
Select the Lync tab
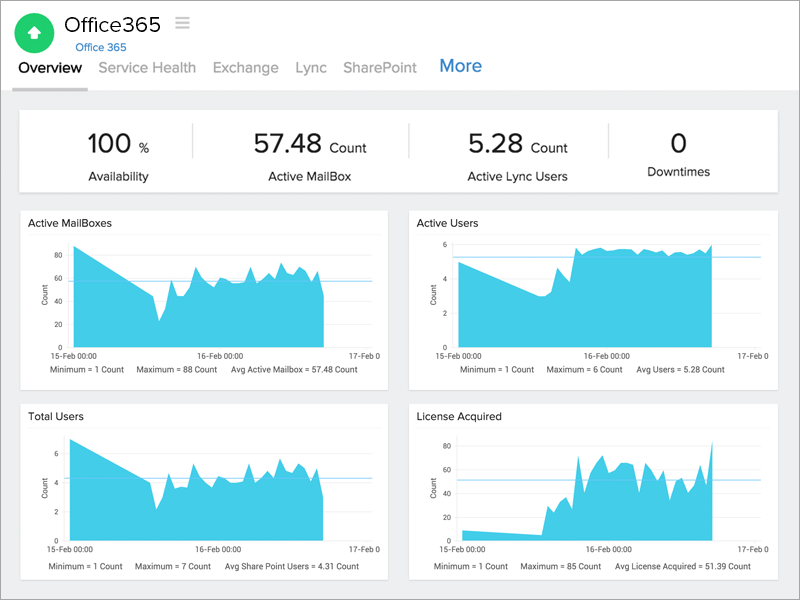click(311, 68)
